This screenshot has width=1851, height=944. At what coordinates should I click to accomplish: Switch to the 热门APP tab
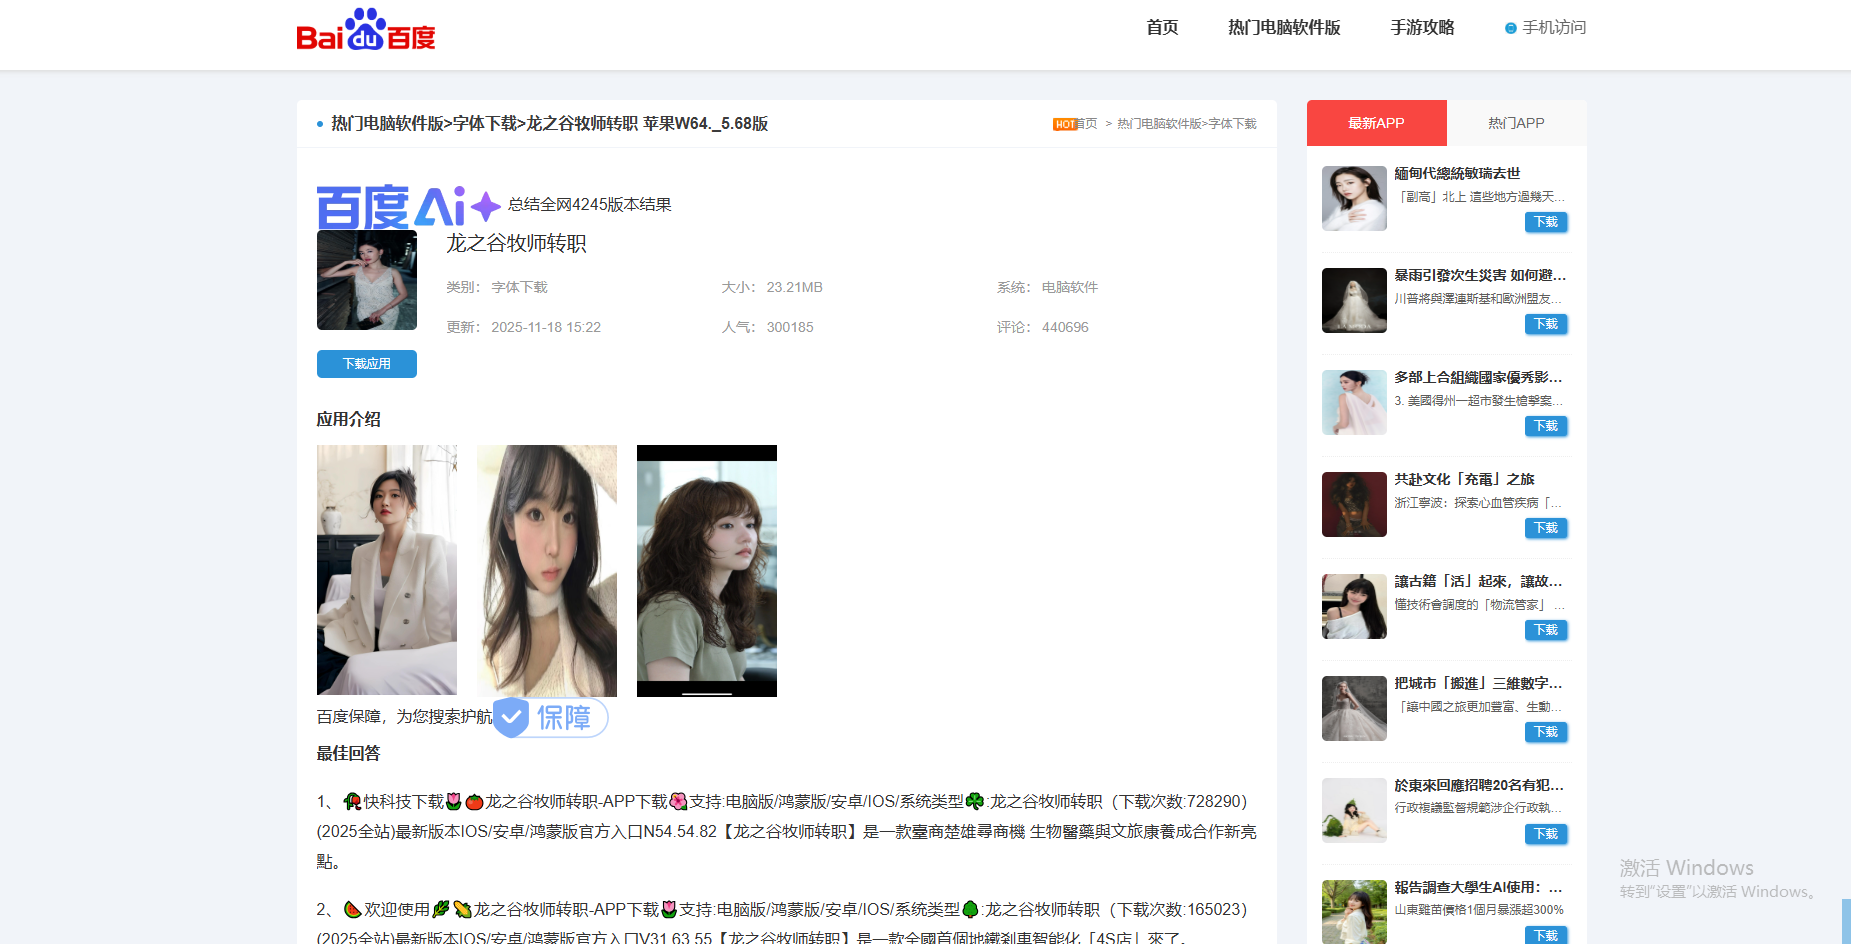[1516, 122]
